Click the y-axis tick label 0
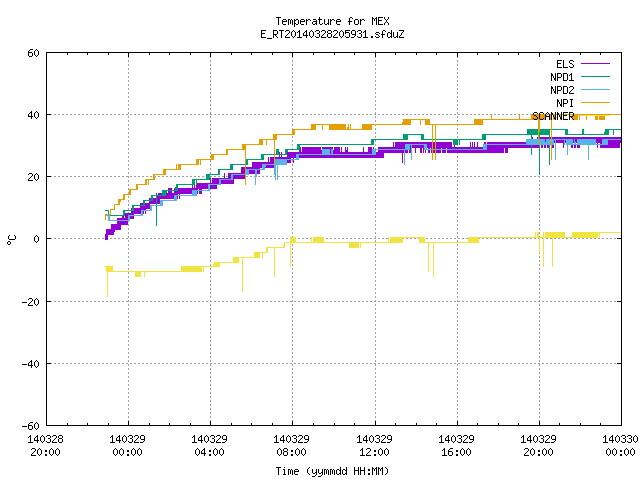 click(x=37, y=240)
